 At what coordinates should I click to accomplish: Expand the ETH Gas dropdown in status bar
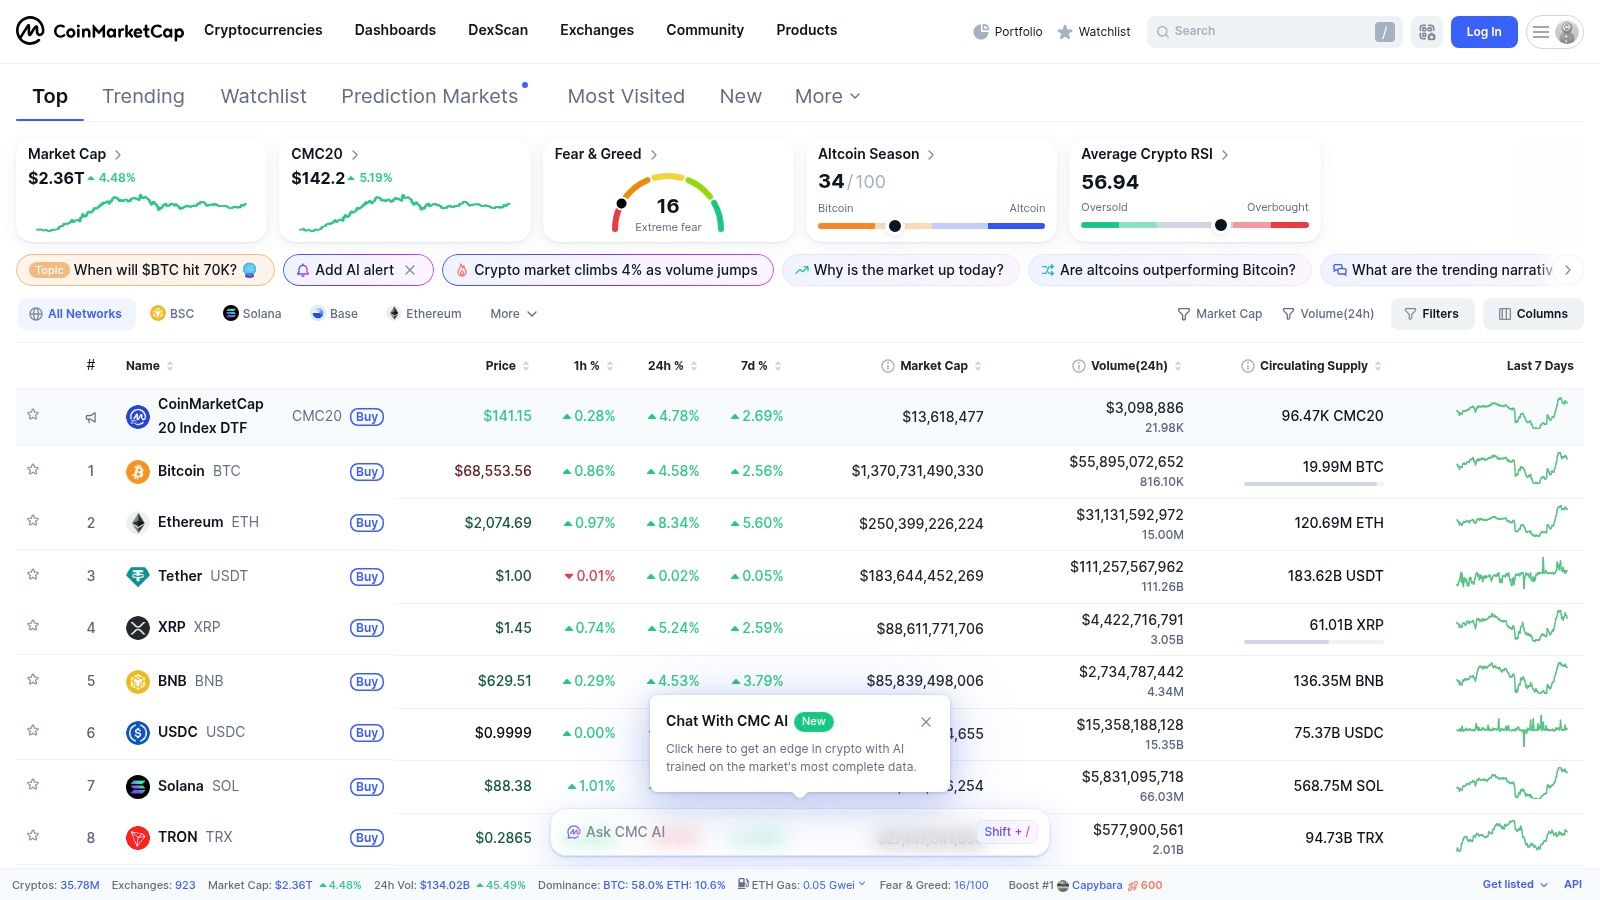point(862,884)
